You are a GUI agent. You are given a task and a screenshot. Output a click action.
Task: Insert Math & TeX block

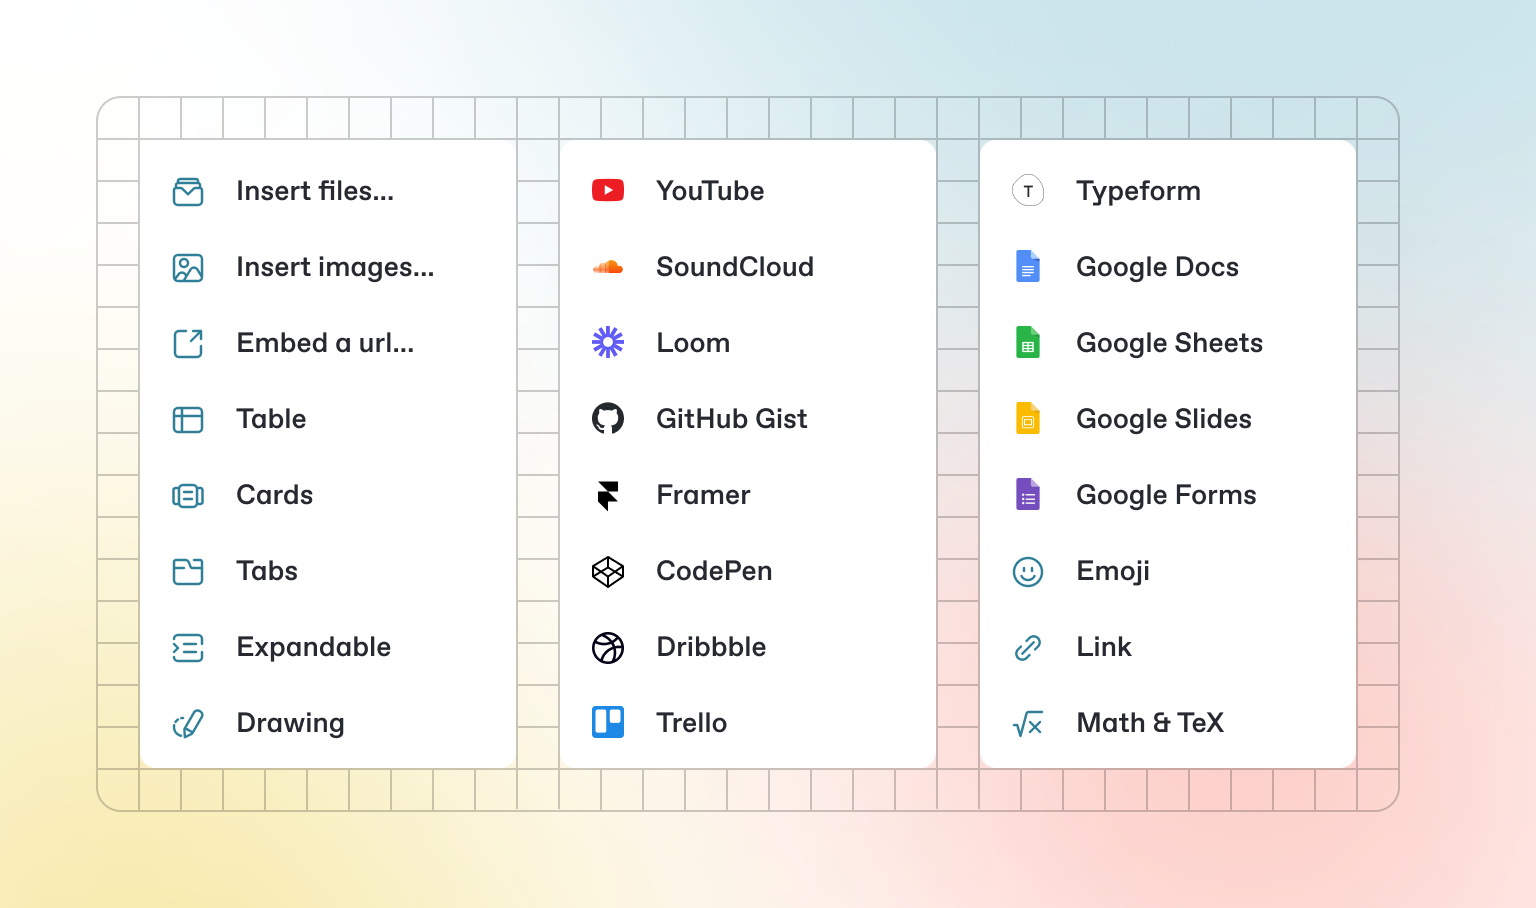[1149, 723]
